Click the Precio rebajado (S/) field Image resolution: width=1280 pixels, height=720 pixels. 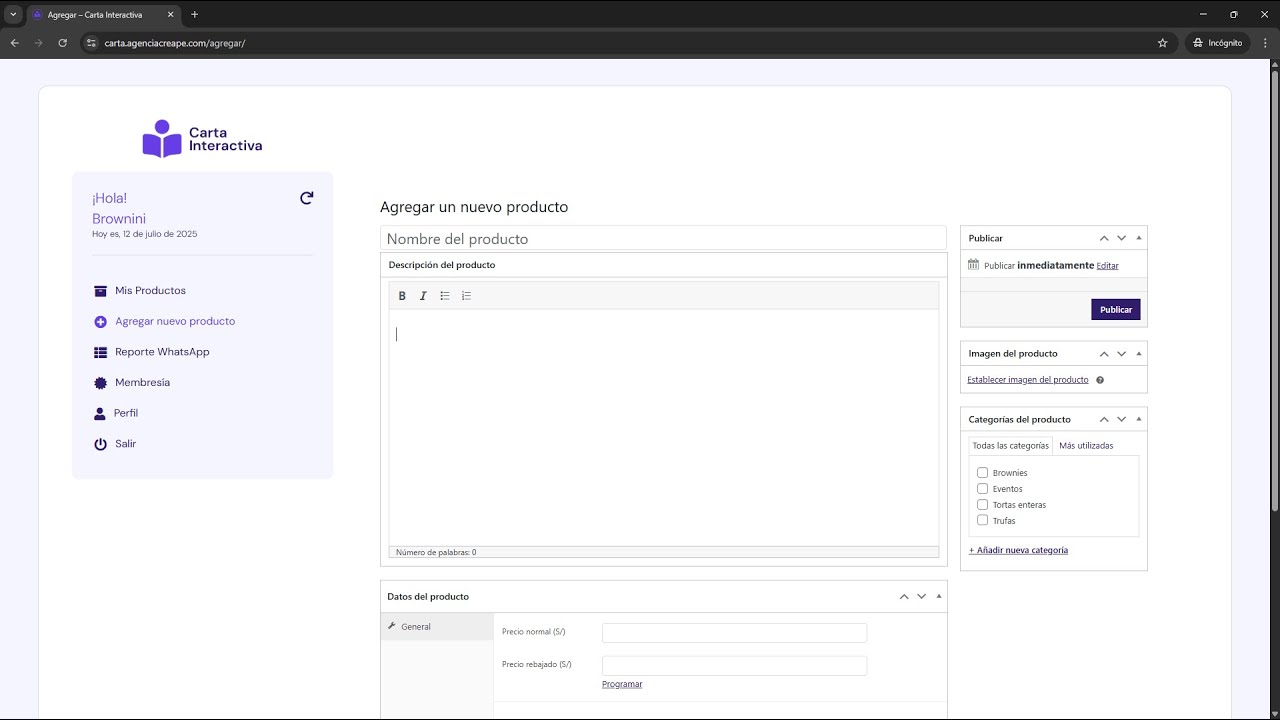point(734,666)
